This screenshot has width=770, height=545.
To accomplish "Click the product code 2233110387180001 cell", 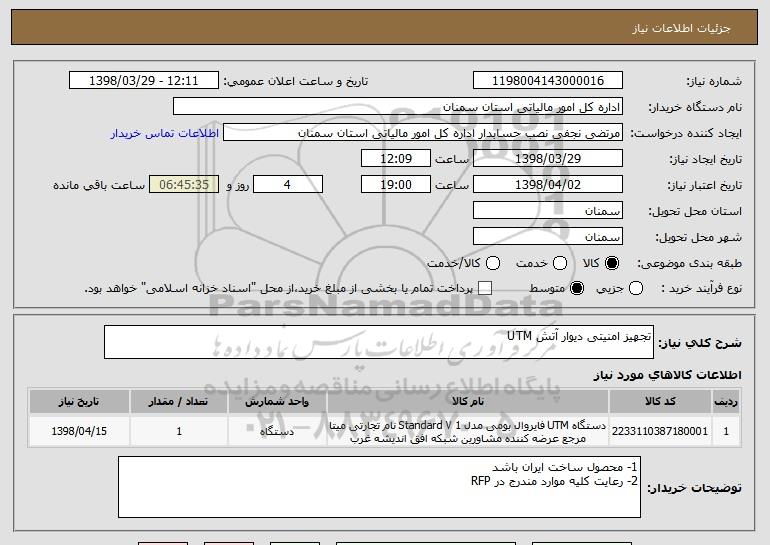I will tap(660, 431).
